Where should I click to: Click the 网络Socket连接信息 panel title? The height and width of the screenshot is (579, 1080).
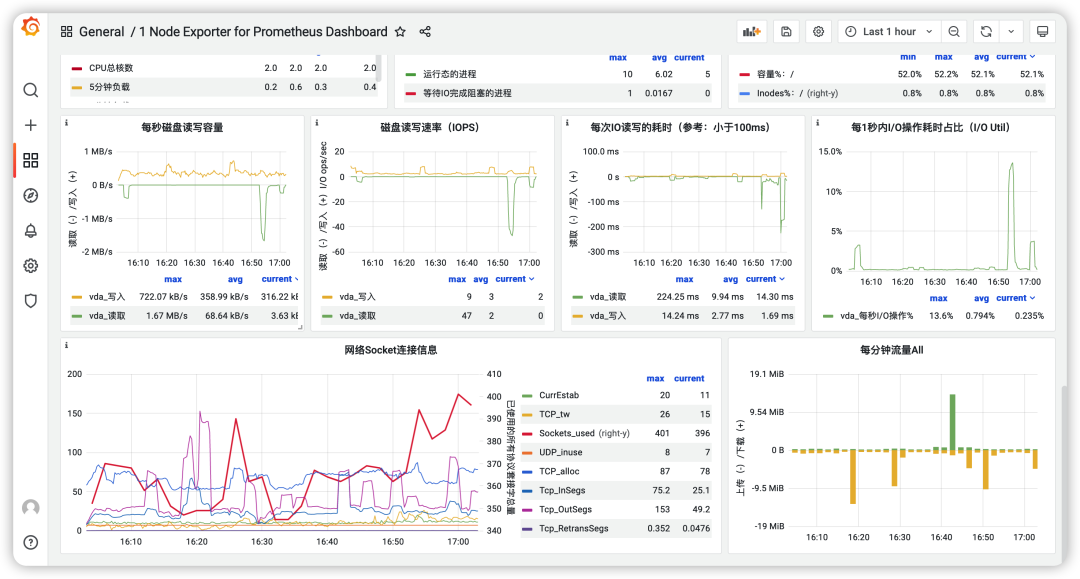click(x=390, y=350)
